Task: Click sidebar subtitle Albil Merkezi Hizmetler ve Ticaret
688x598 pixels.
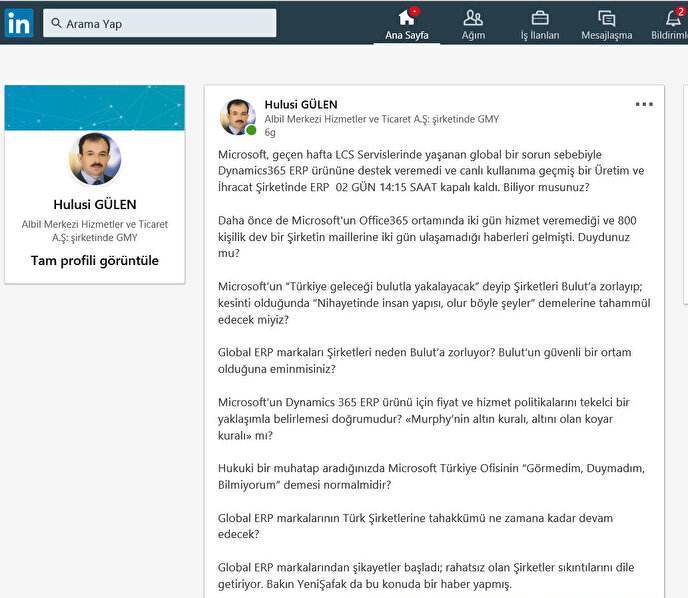Action: (95, 231)
